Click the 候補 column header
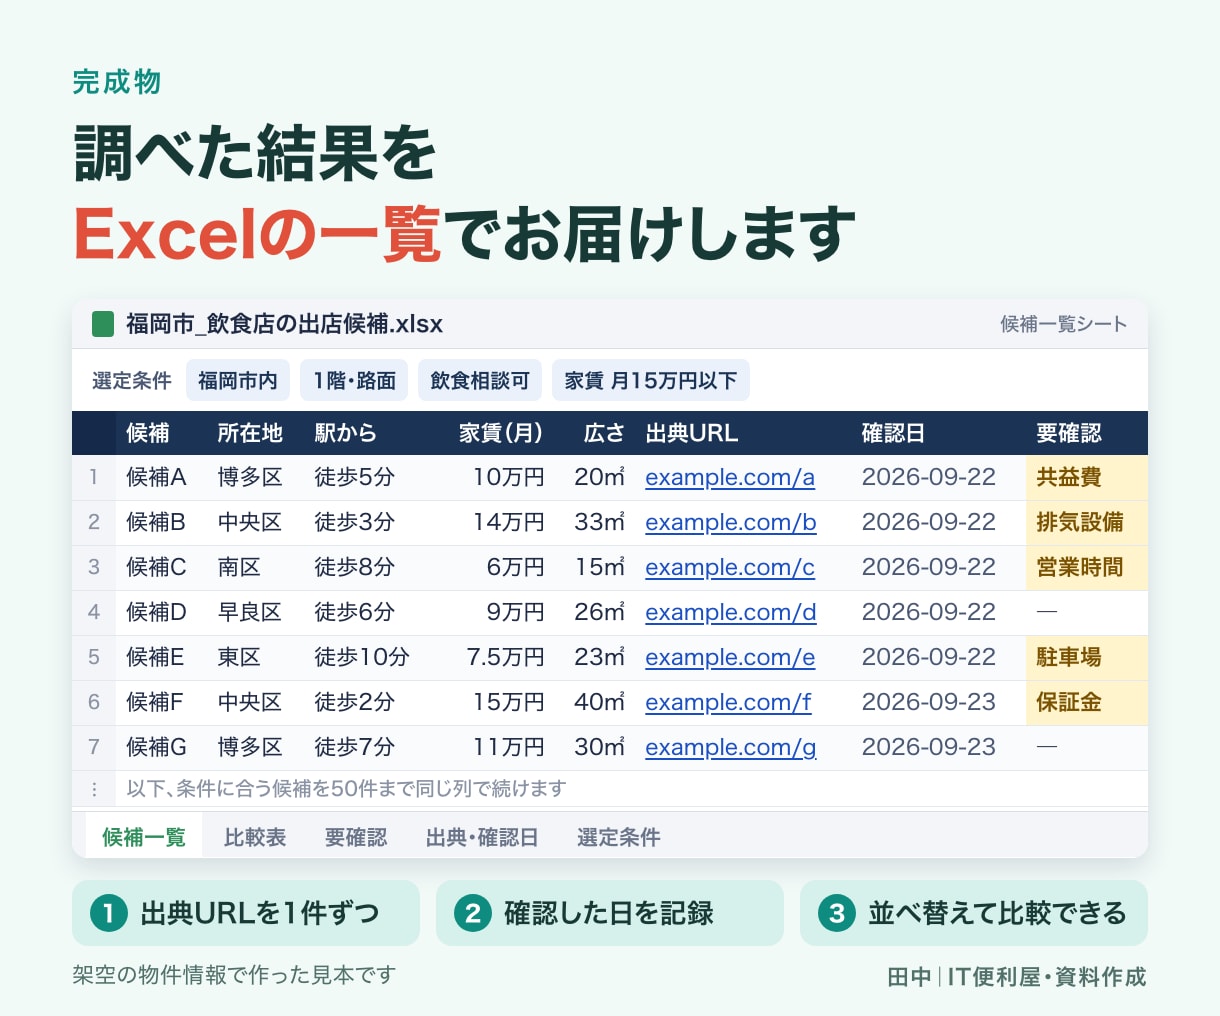The image size is (1220, 1016). click(x=148, y=433)
